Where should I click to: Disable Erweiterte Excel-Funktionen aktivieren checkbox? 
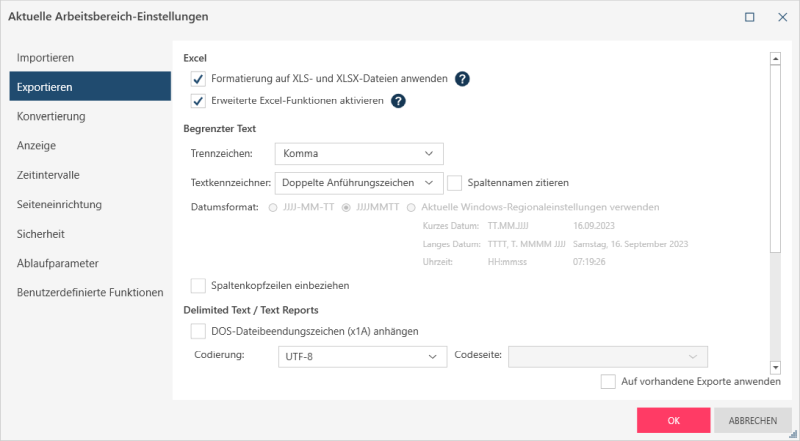198,101
